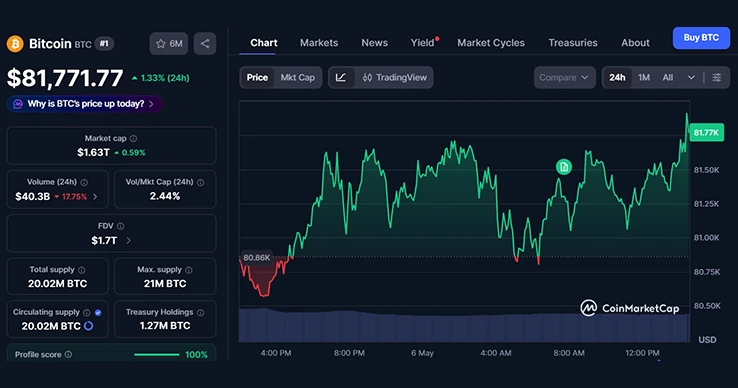This screenshot has width=738, height=388.
Task: Expand FDV details arrow
Action: (x=128, y=241)
